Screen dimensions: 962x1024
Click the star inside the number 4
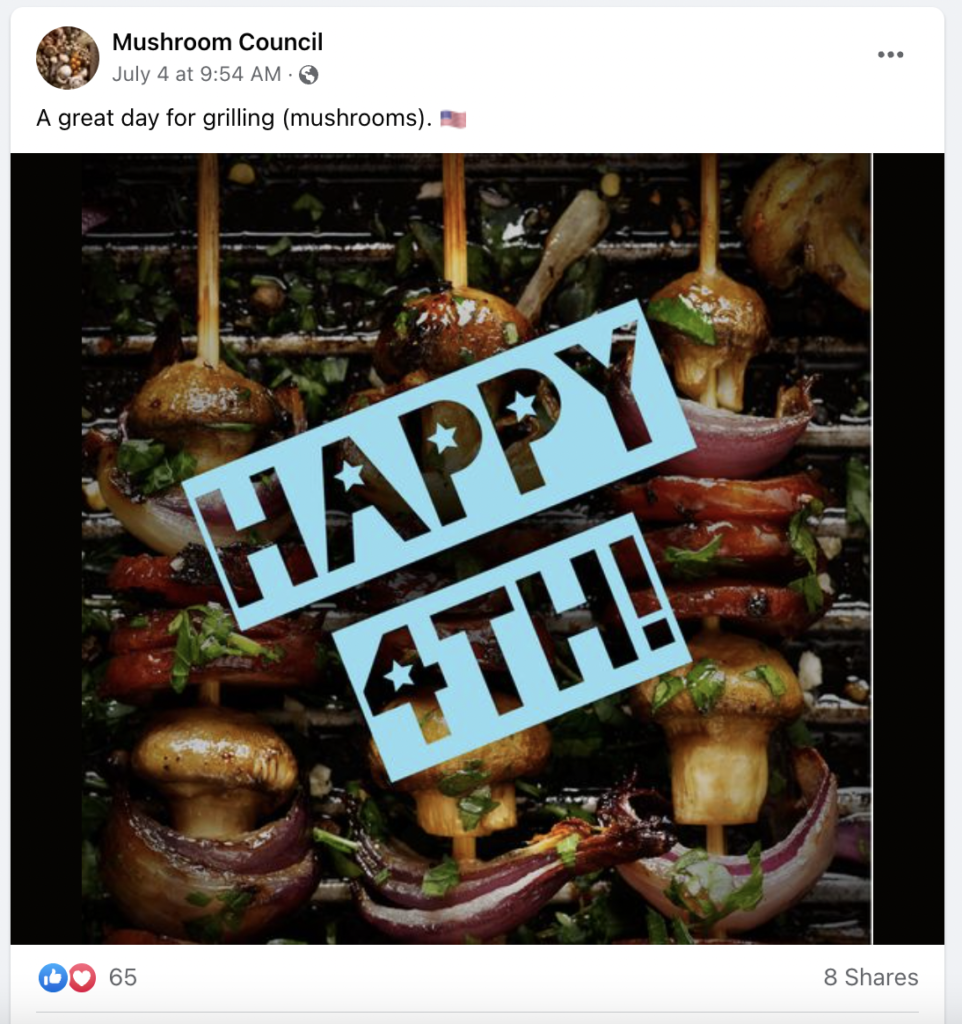click(x=399, y=675)
